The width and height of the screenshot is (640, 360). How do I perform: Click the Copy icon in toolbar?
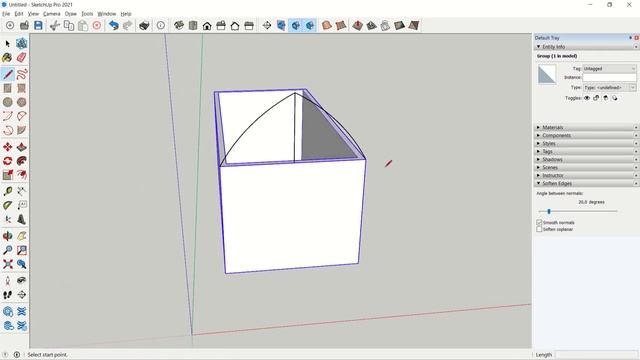click(69, 25)
